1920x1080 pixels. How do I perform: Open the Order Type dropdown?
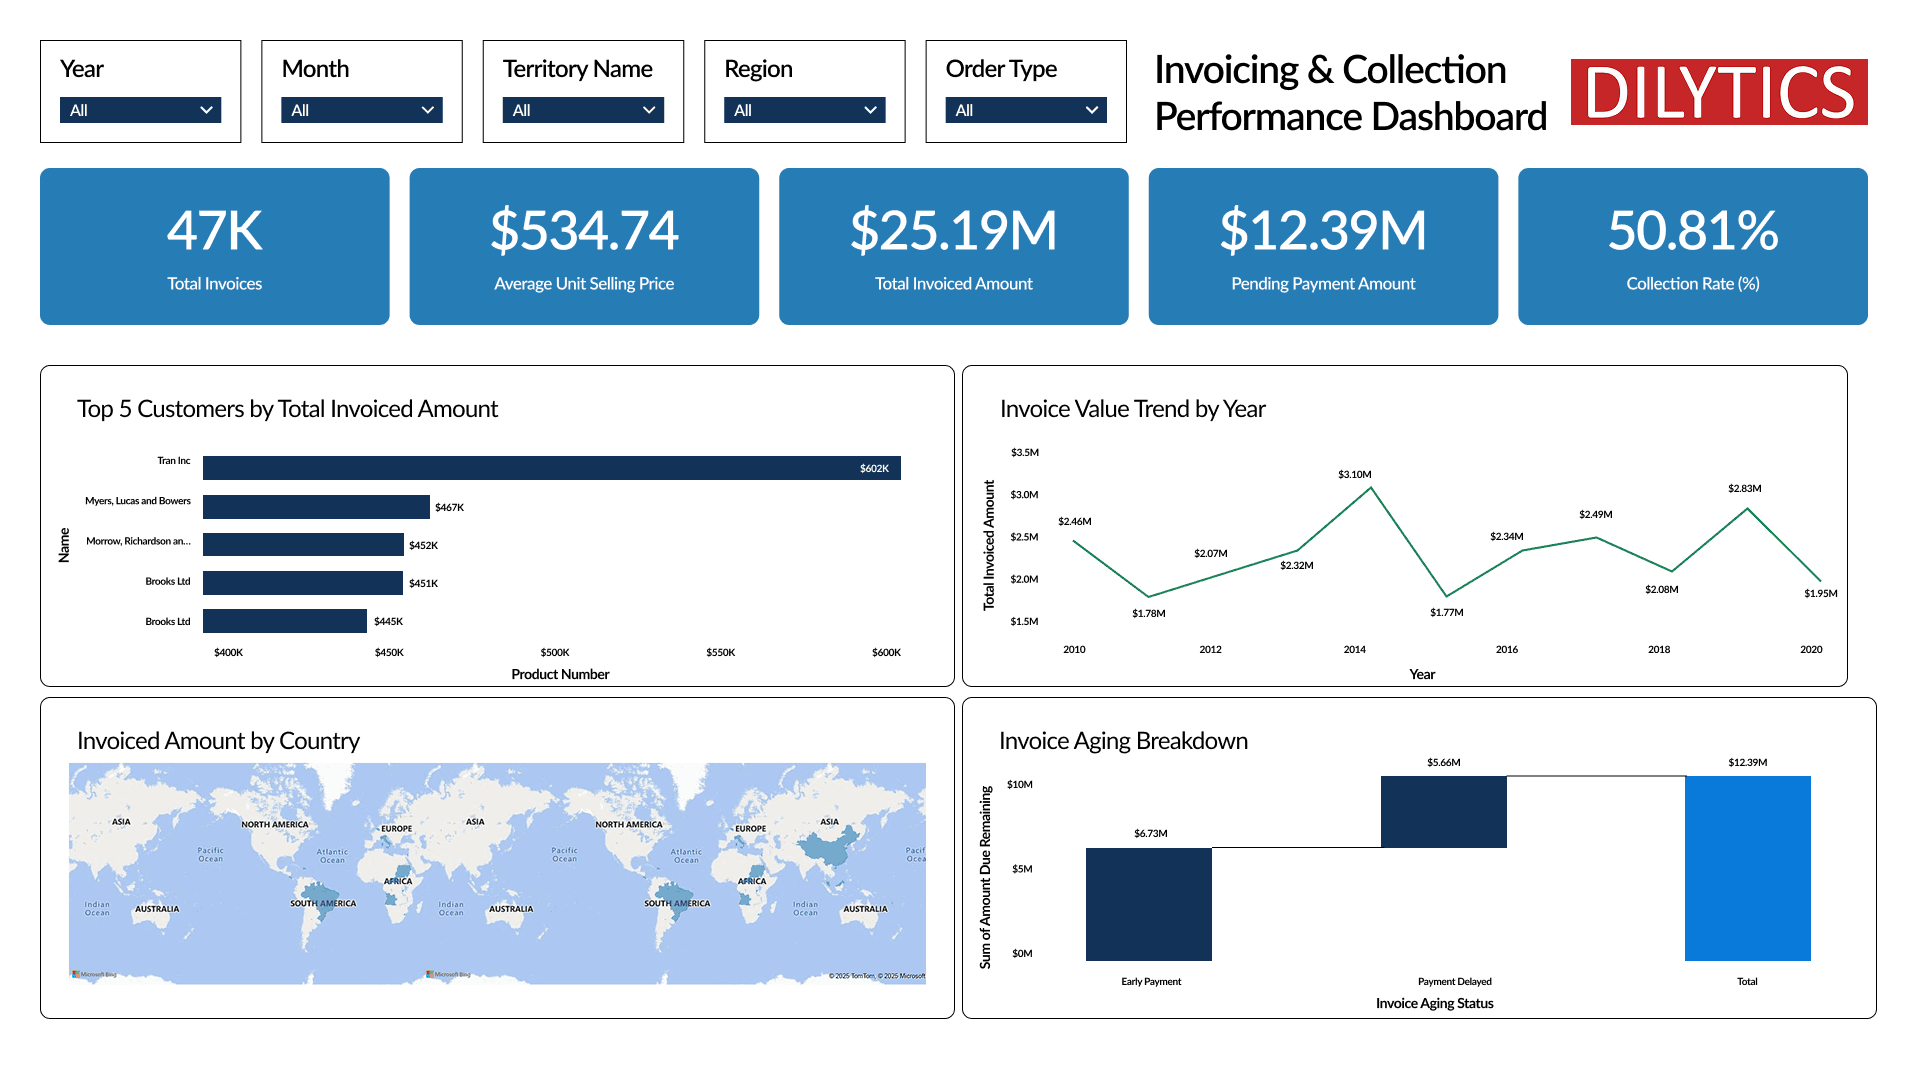tap(1025, 110)
